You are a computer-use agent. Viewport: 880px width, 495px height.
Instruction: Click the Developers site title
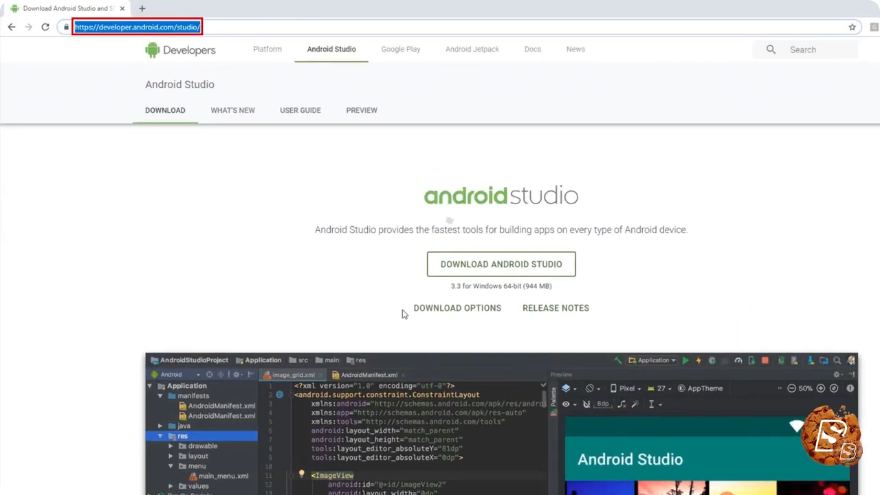[189, 50]
